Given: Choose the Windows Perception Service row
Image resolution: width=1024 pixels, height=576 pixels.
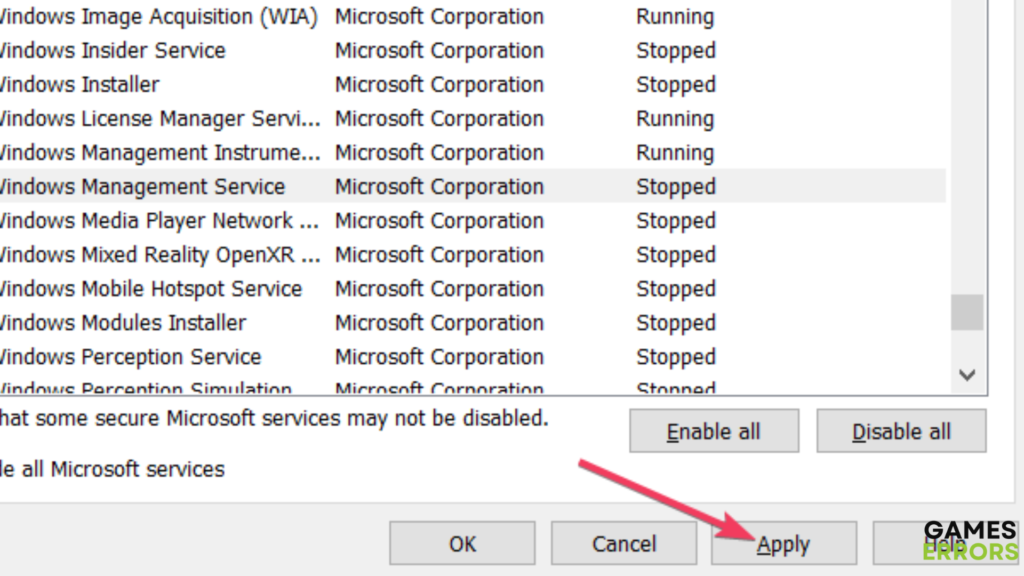Looking at the screenshot, I should coord(130,357).
